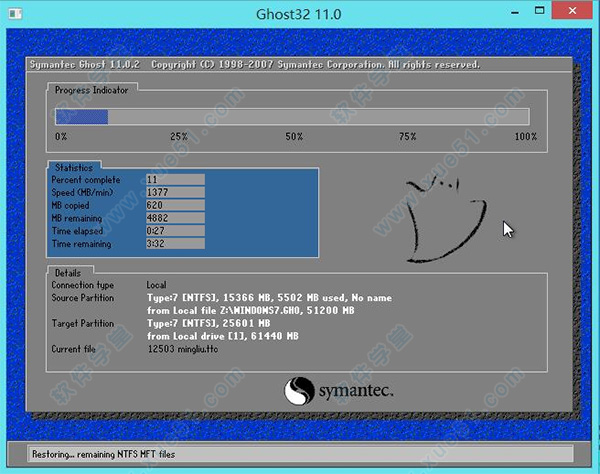Click the target line with 25601 MB

209,324
